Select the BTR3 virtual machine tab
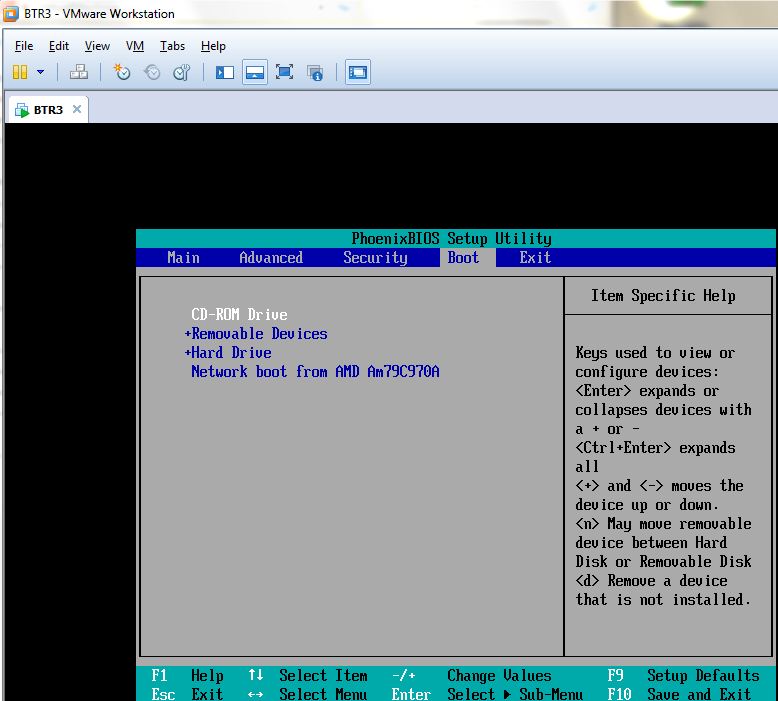The height and width of the screenshot is (701, 778). [x=47, y=110]
